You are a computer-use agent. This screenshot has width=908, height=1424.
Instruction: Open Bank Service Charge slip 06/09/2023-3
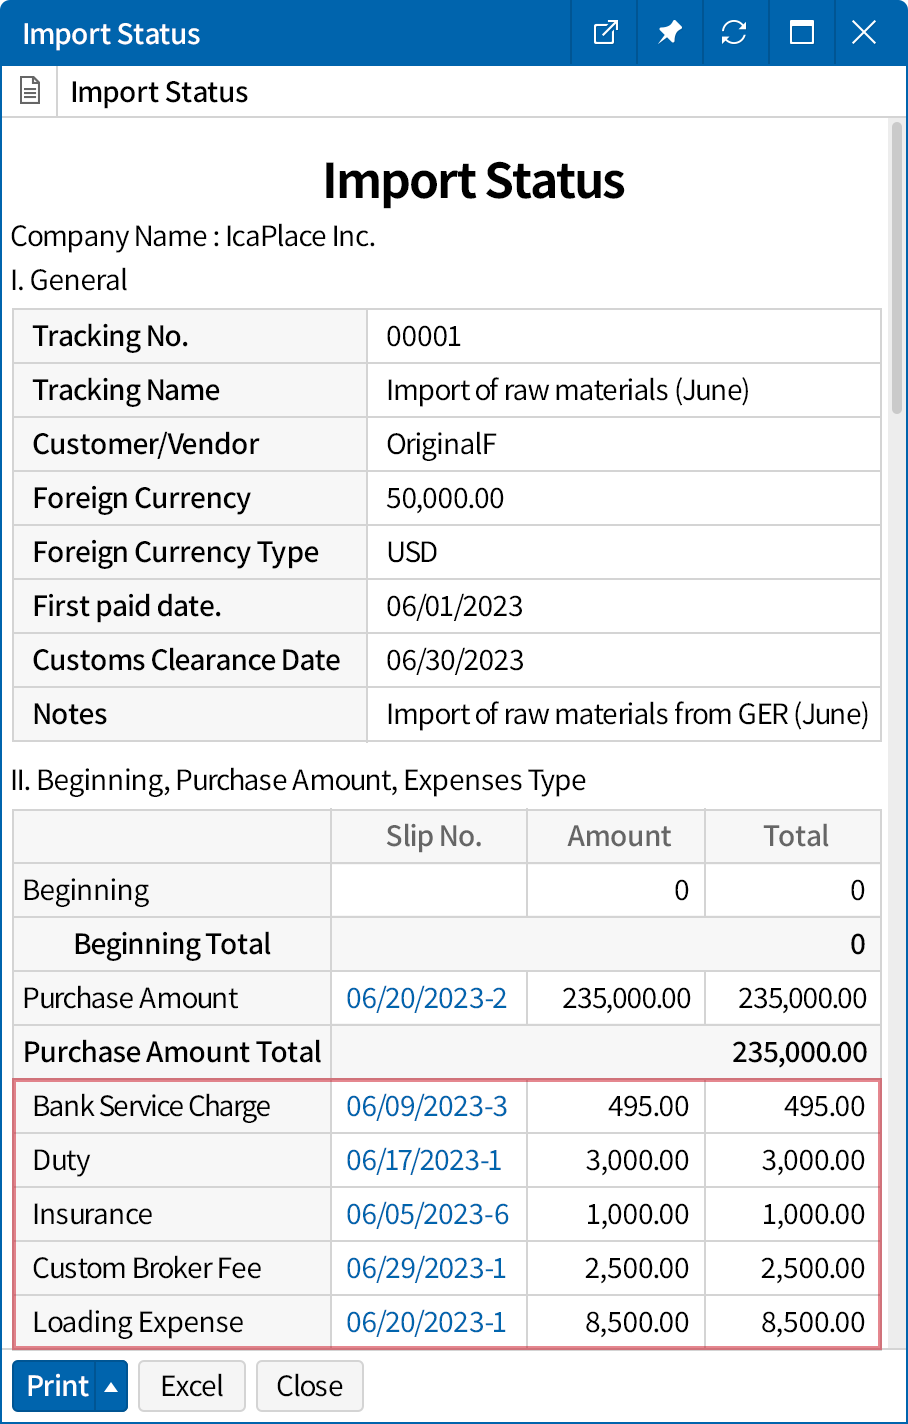tap(428, 1106)
